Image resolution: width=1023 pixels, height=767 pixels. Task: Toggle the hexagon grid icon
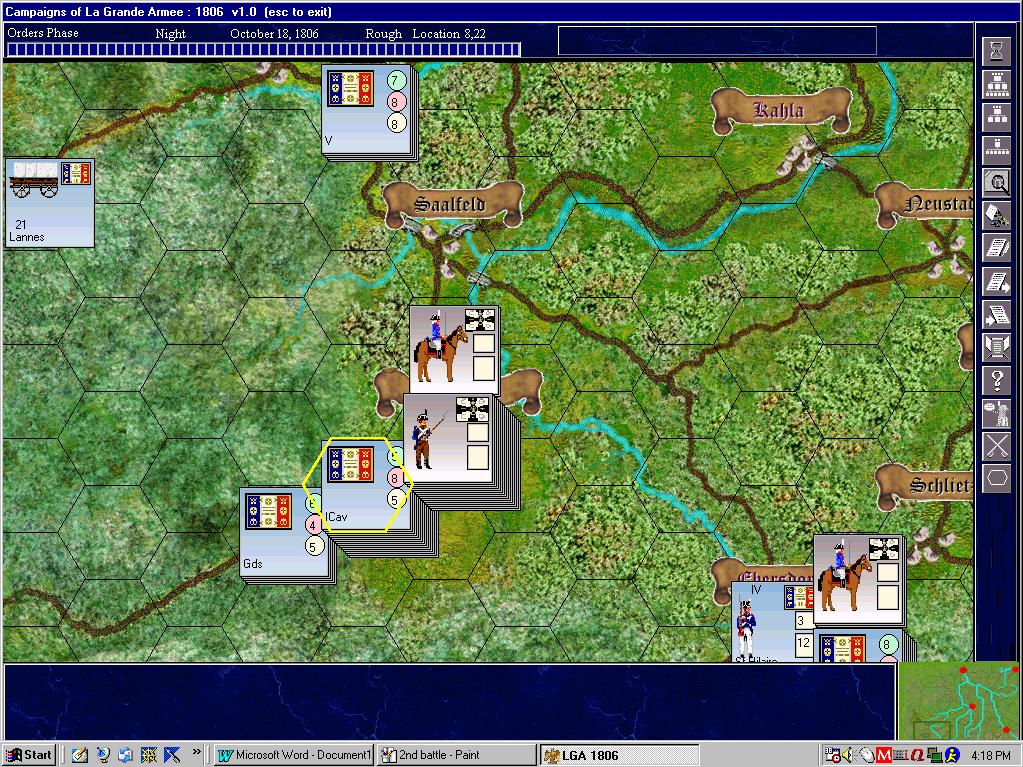click(x=997, y=478)
